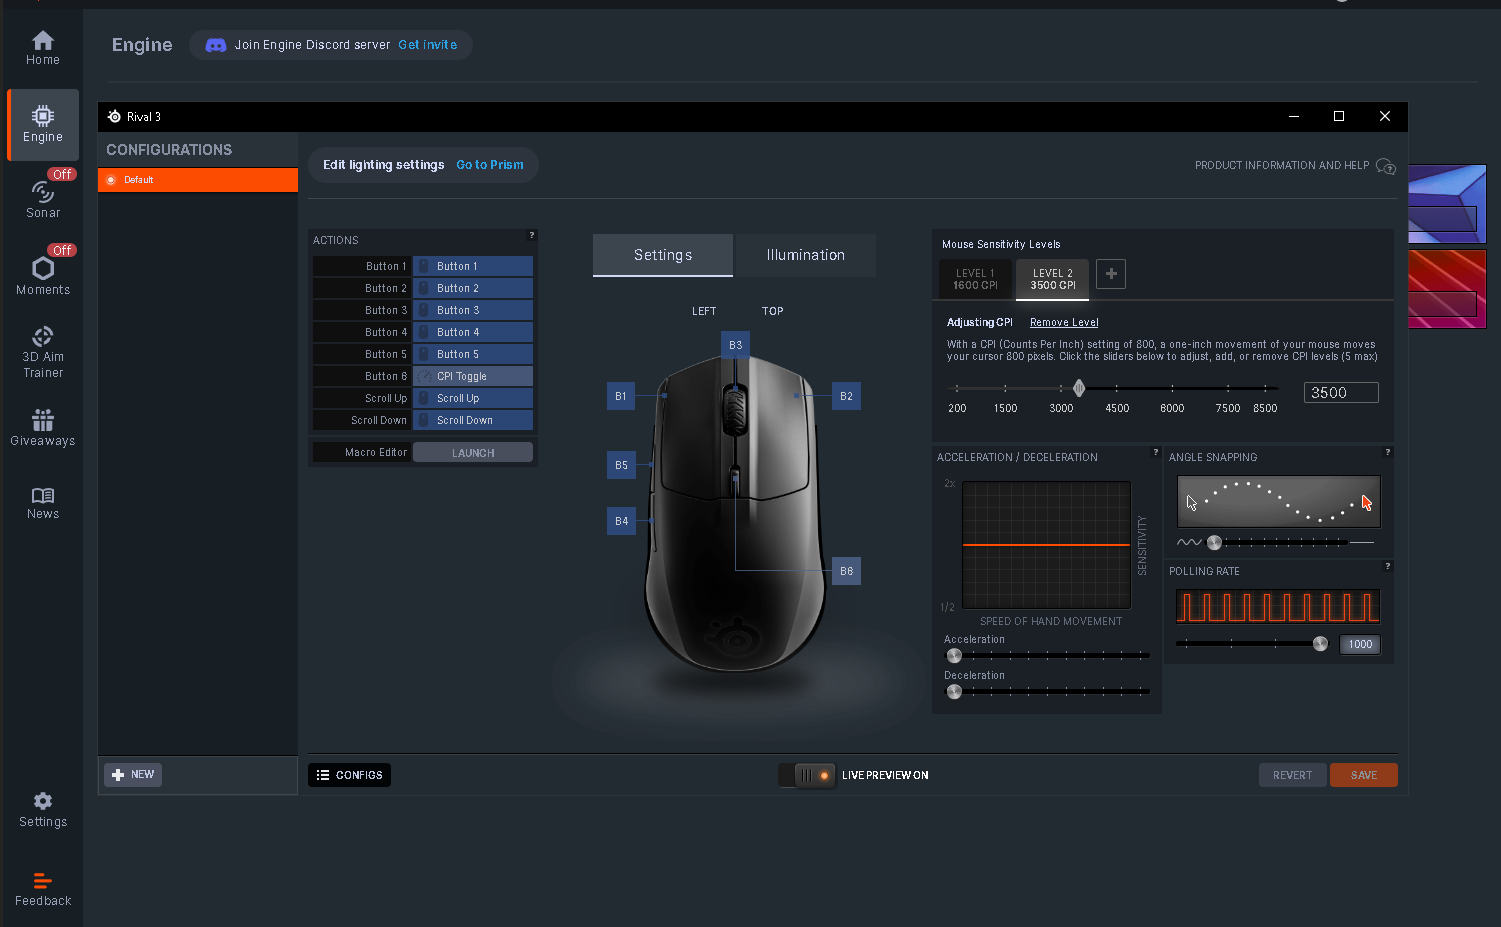Open Button 4 action assignment
Image resolution: width=1501 pixels, height=927 pixels.
pyautogui.click(x=473, y=332)
